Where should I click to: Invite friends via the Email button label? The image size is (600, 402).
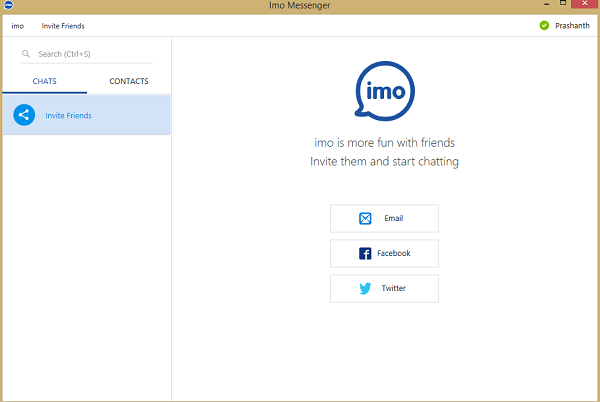pos(393,218)
